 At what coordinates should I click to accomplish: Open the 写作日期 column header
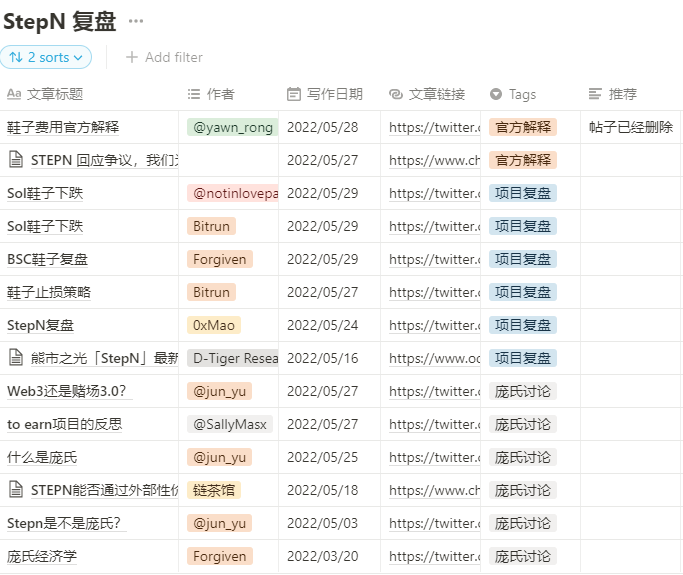(325, 94)
